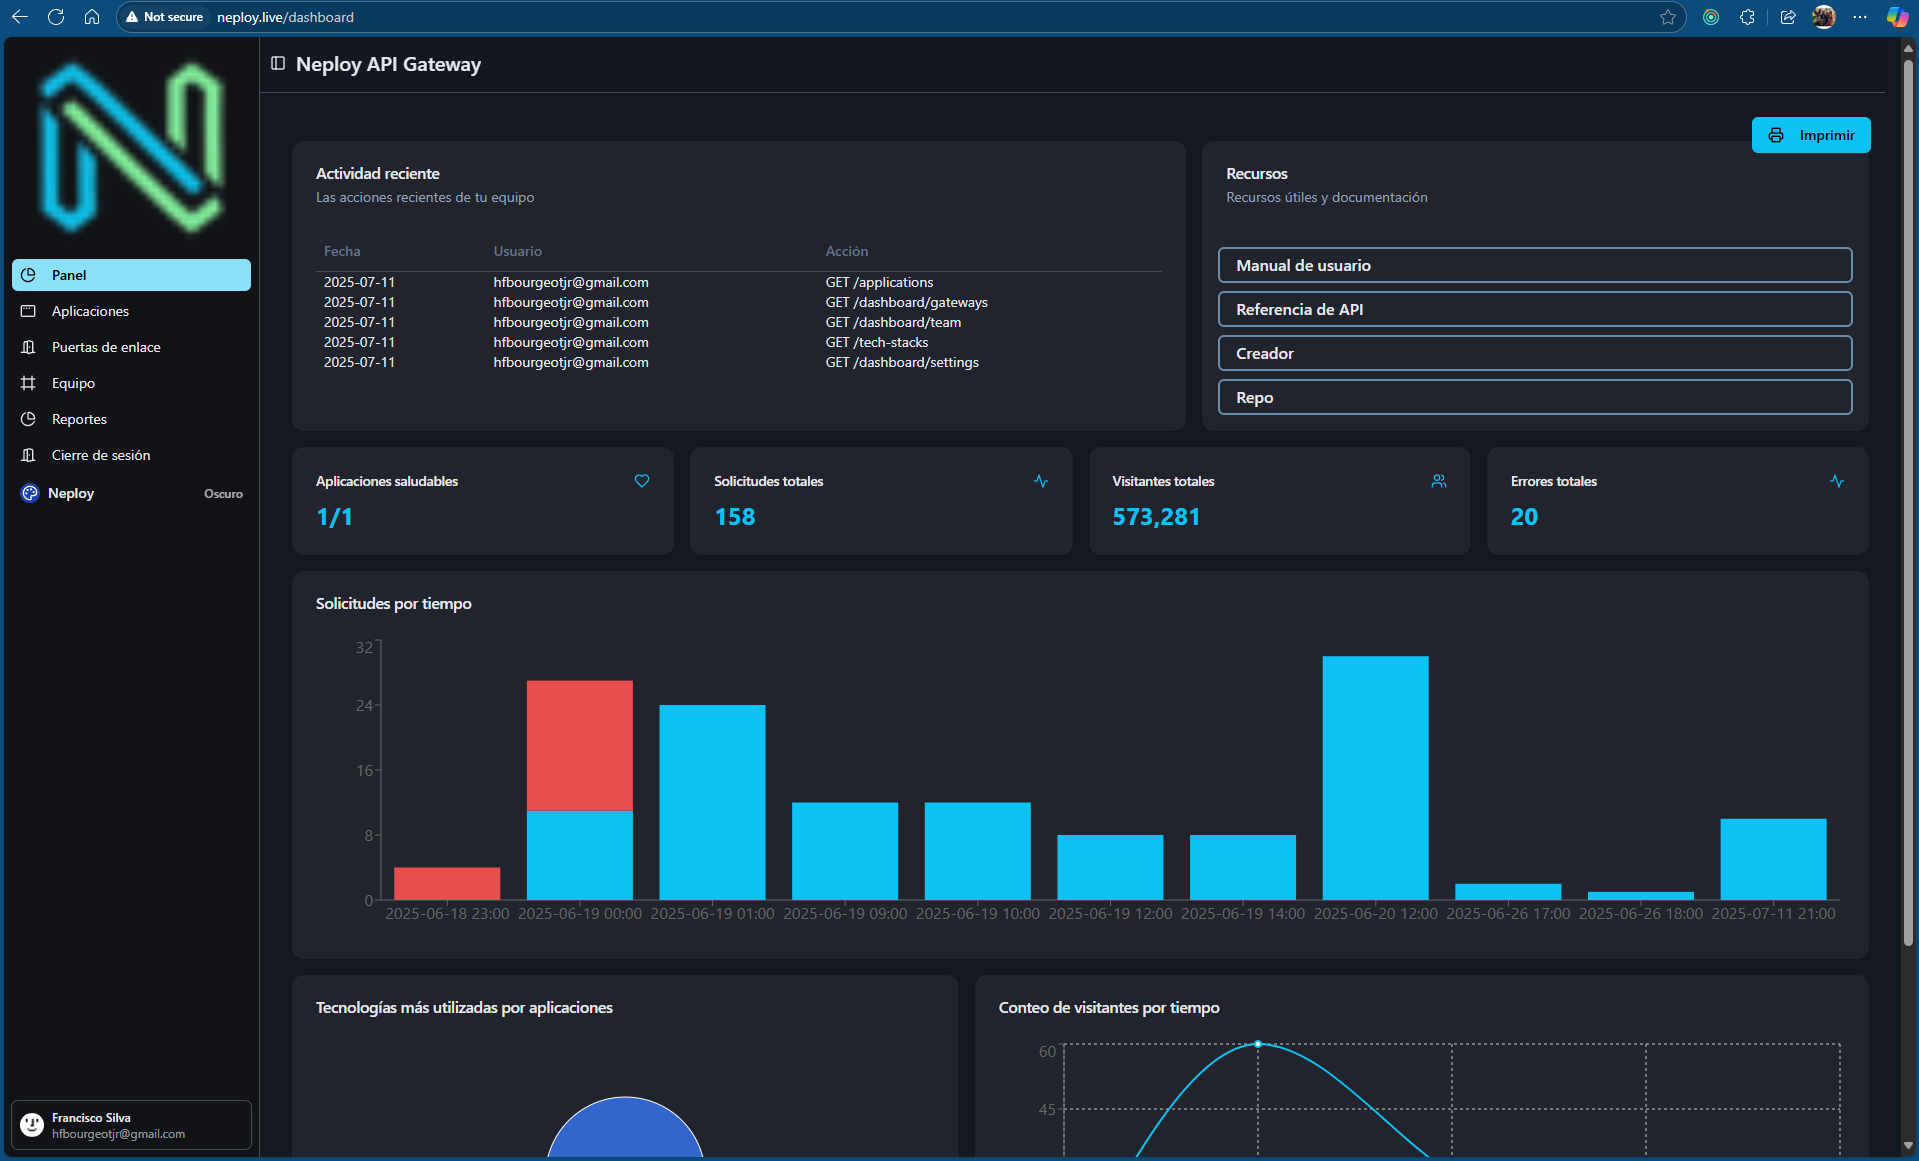Click the blue pie chart in Tecnologías
1919x1161 pixels.
click(625, 1130)
